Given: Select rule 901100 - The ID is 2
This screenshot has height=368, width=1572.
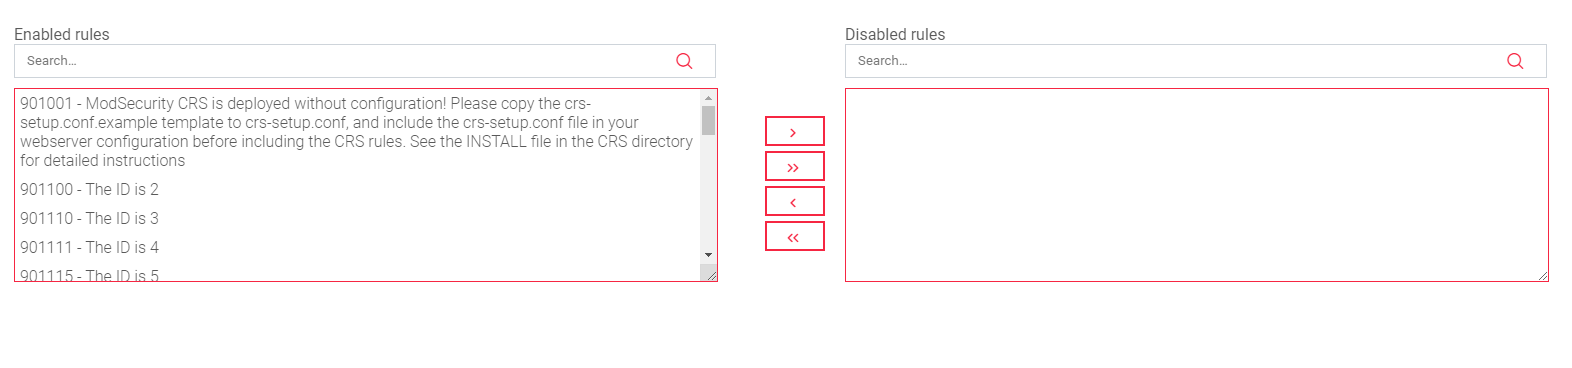Looking at the screenshot, I should (x=358, y=189).
